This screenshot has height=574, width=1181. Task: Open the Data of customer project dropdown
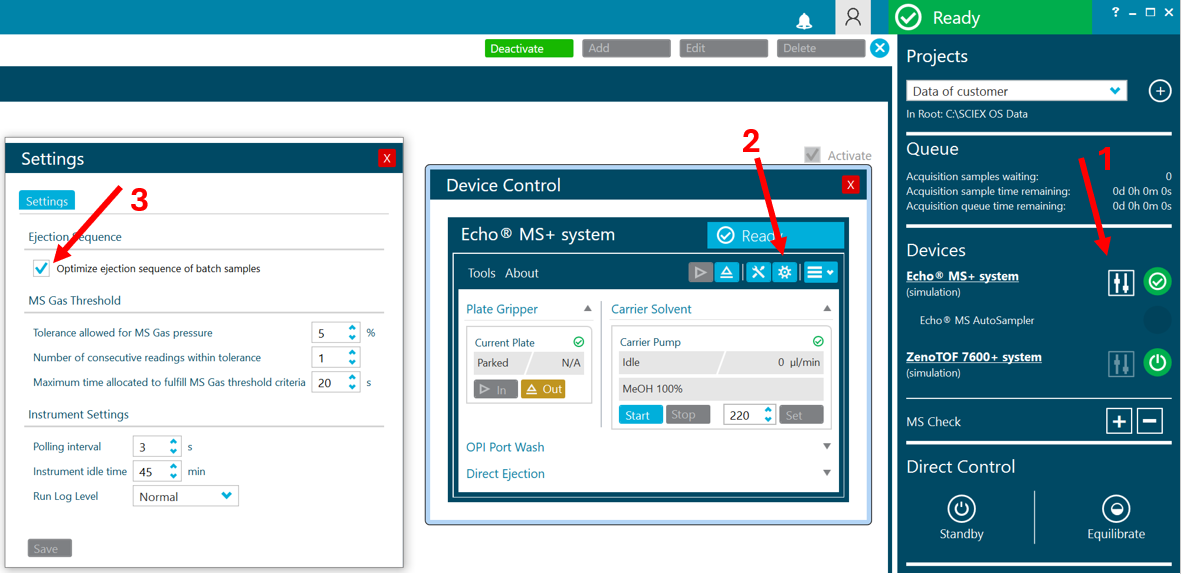point(1016,91)
